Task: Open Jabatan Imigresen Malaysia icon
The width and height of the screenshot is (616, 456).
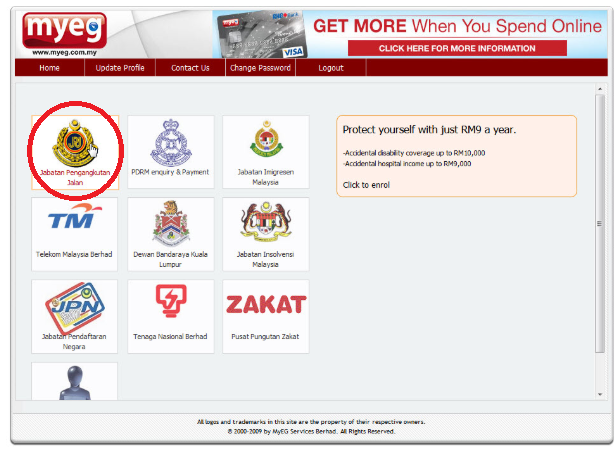Action: pyautogui.click(x=266, y=139)
